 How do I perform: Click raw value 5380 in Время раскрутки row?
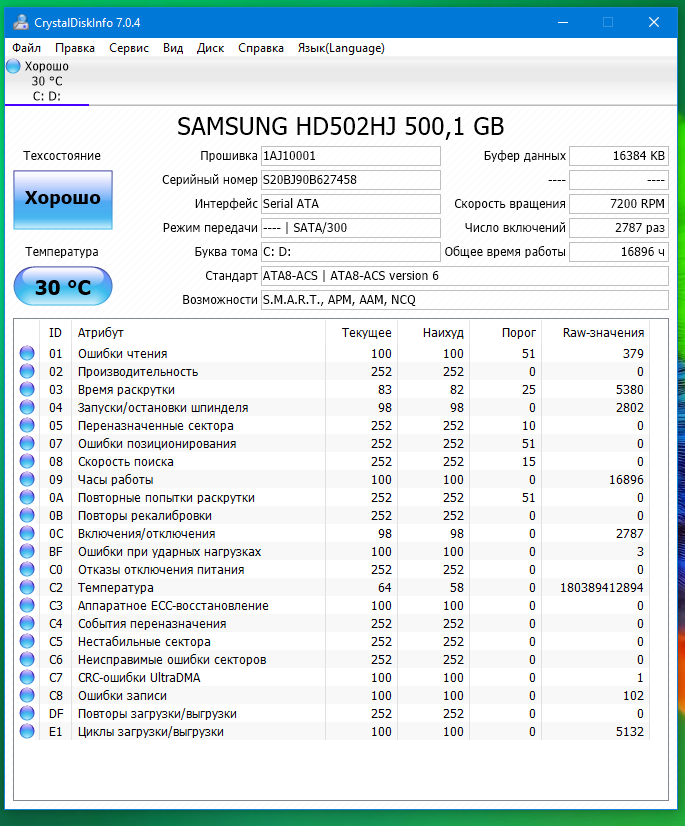click(630, 389)
